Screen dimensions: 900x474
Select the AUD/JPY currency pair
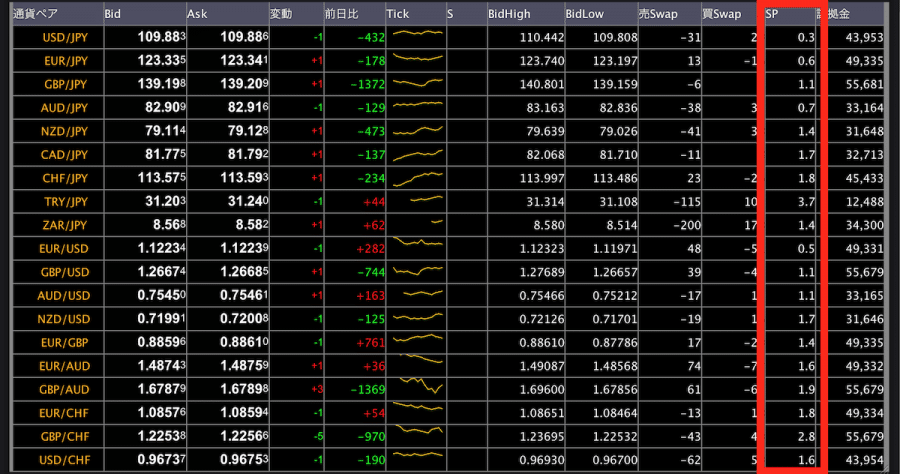click(x=64, y=108)
